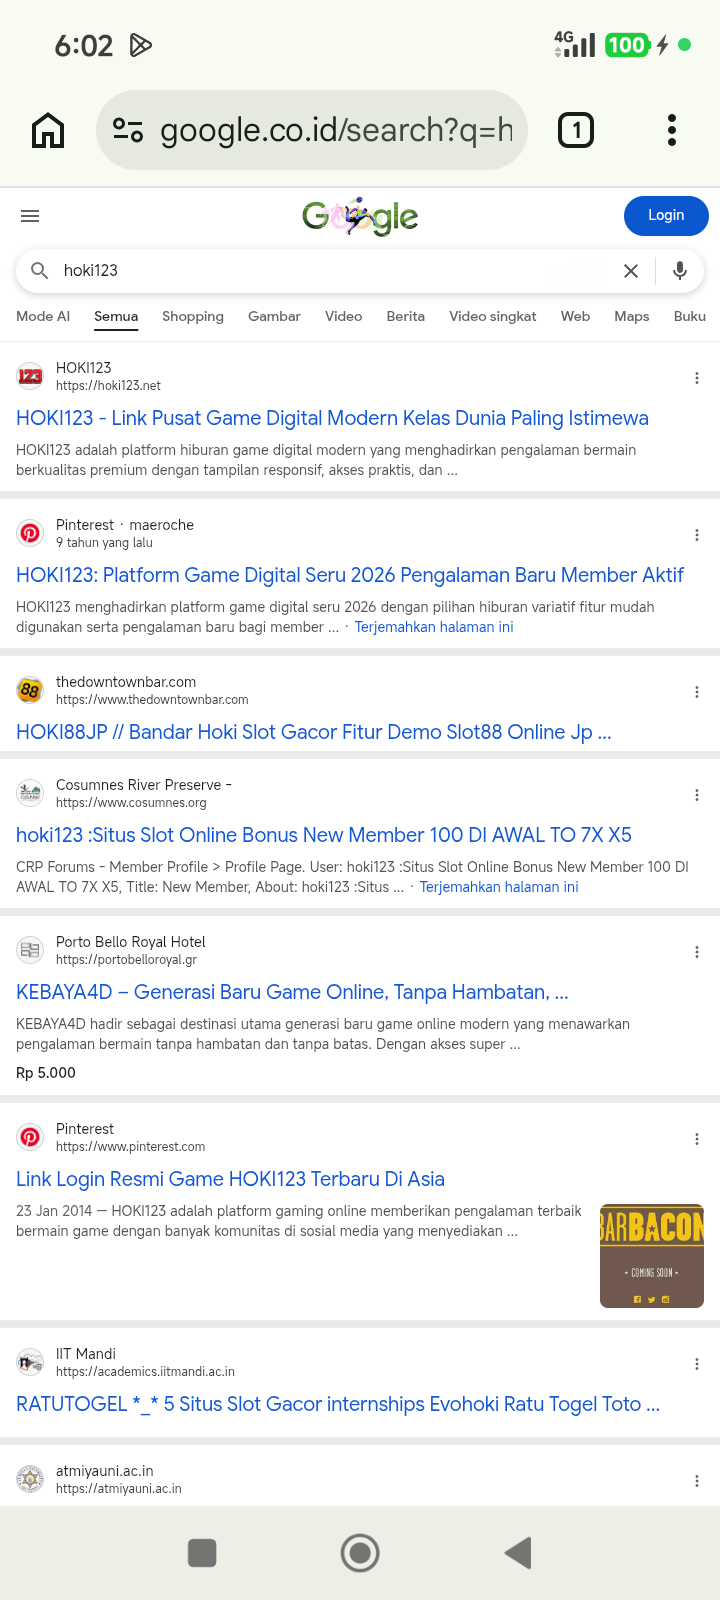Open HOKI123 - Link Pusat Game Digital result
This screenshot has width=720, height=1600.
coord(332,418)
